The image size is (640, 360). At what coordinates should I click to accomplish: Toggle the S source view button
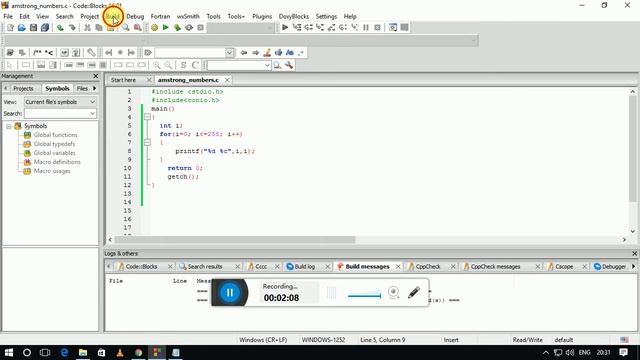click(x=184, y=65)
